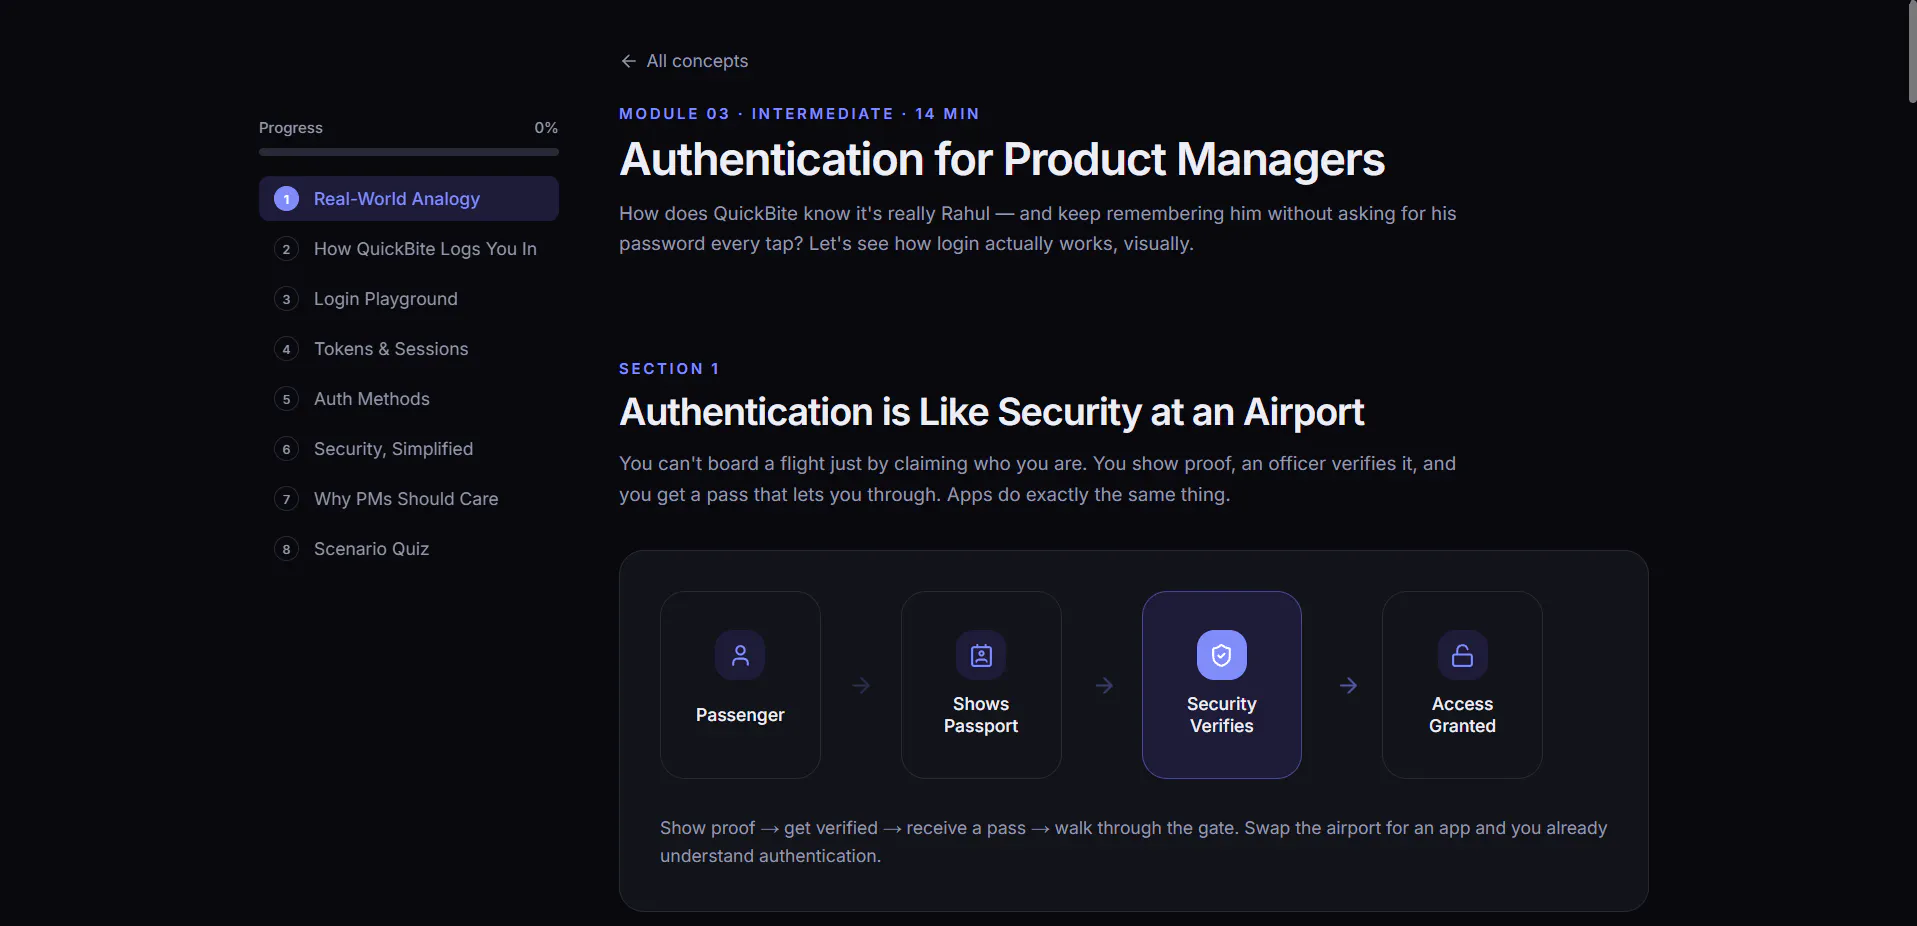This screenshot has width=1917, height=926.
Task: Click step number 8 circle in sidebar
Action: click(286, 549)
